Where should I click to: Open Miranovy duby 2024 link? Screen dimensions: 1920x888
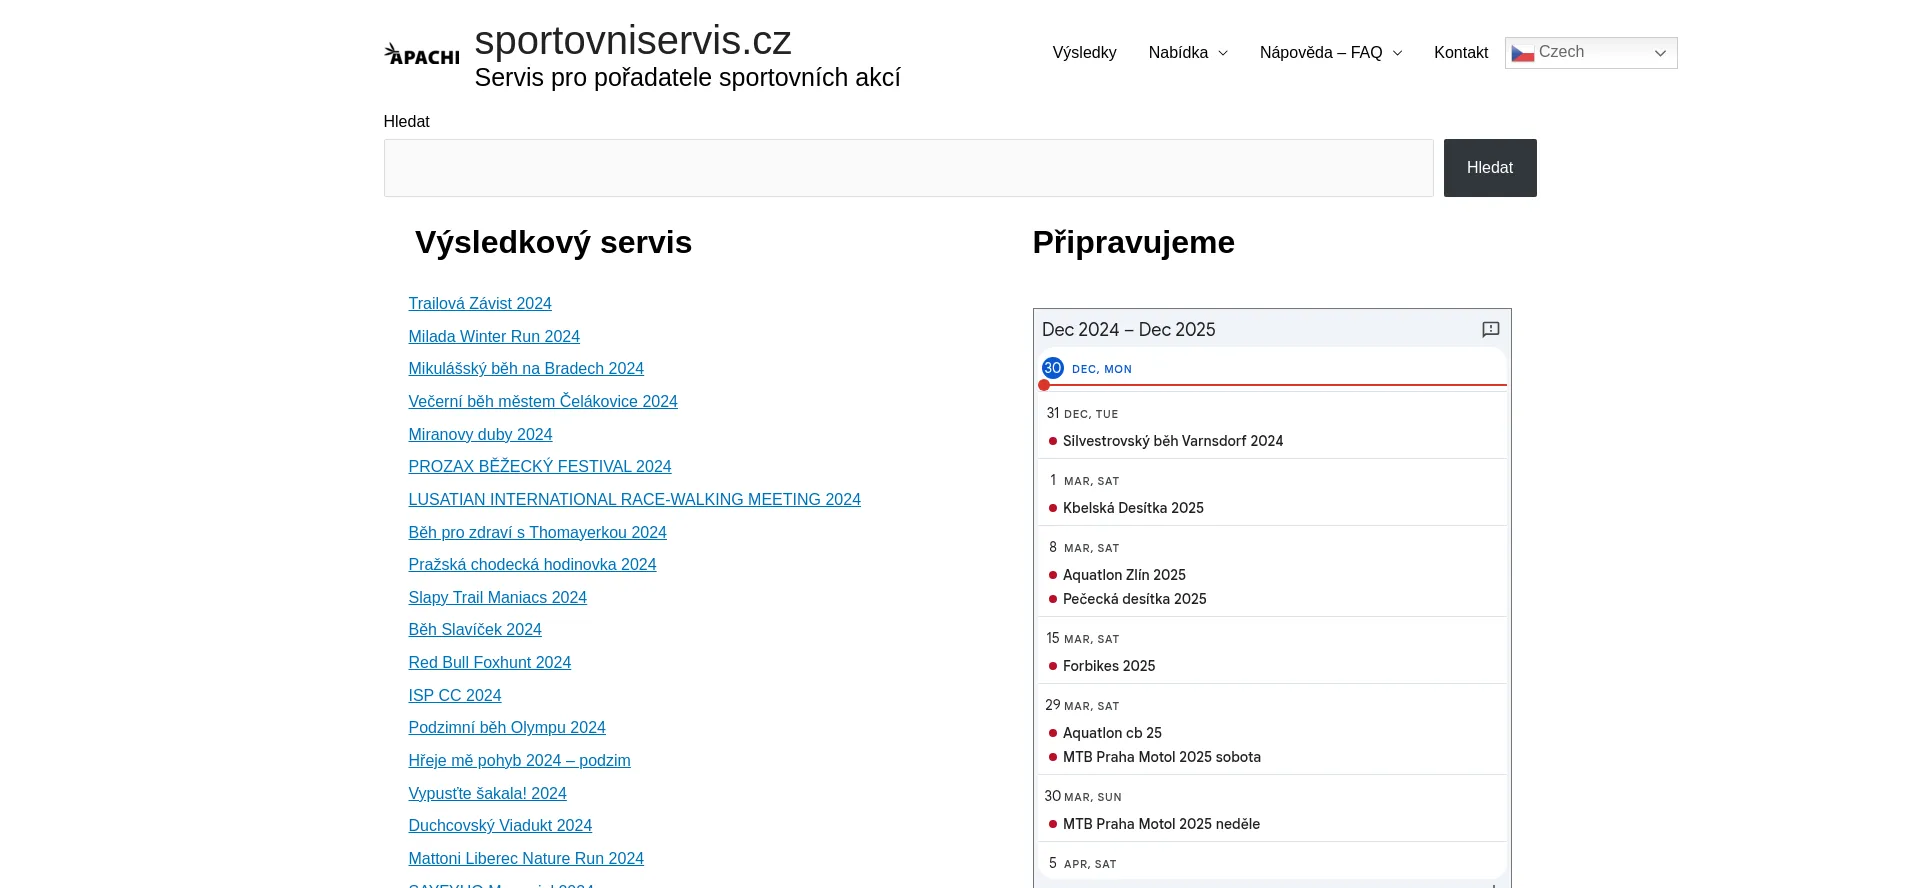tap(480, 434)
